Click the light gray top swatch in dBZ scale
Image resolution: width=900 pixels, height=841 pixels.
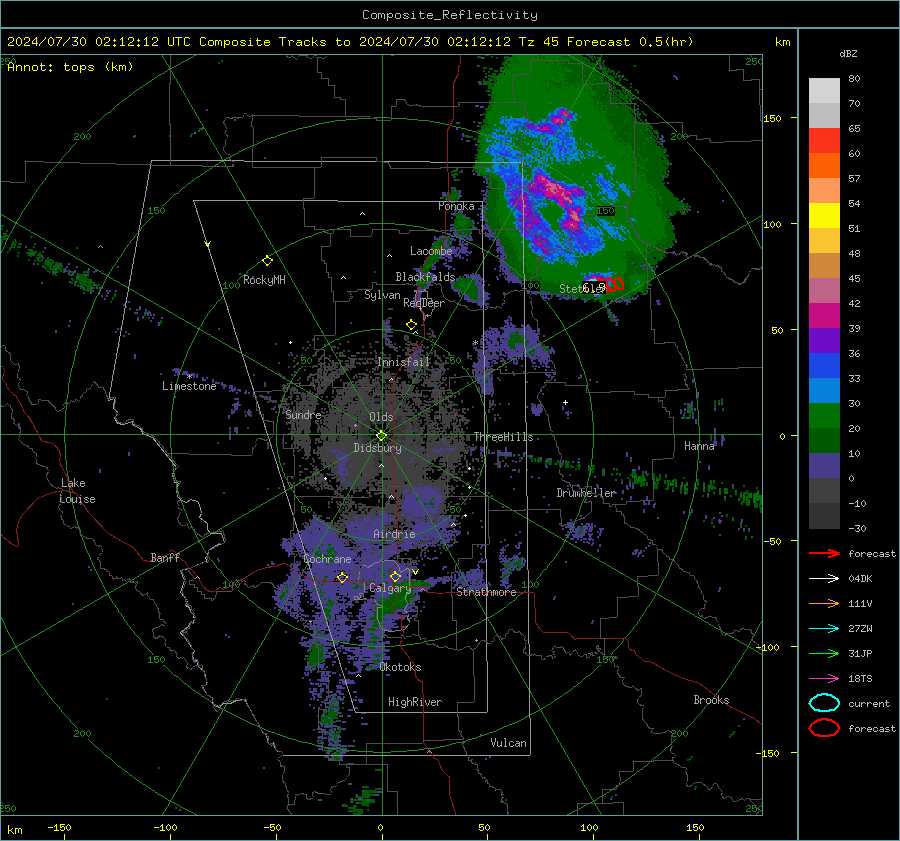click(x=824, y=91)
